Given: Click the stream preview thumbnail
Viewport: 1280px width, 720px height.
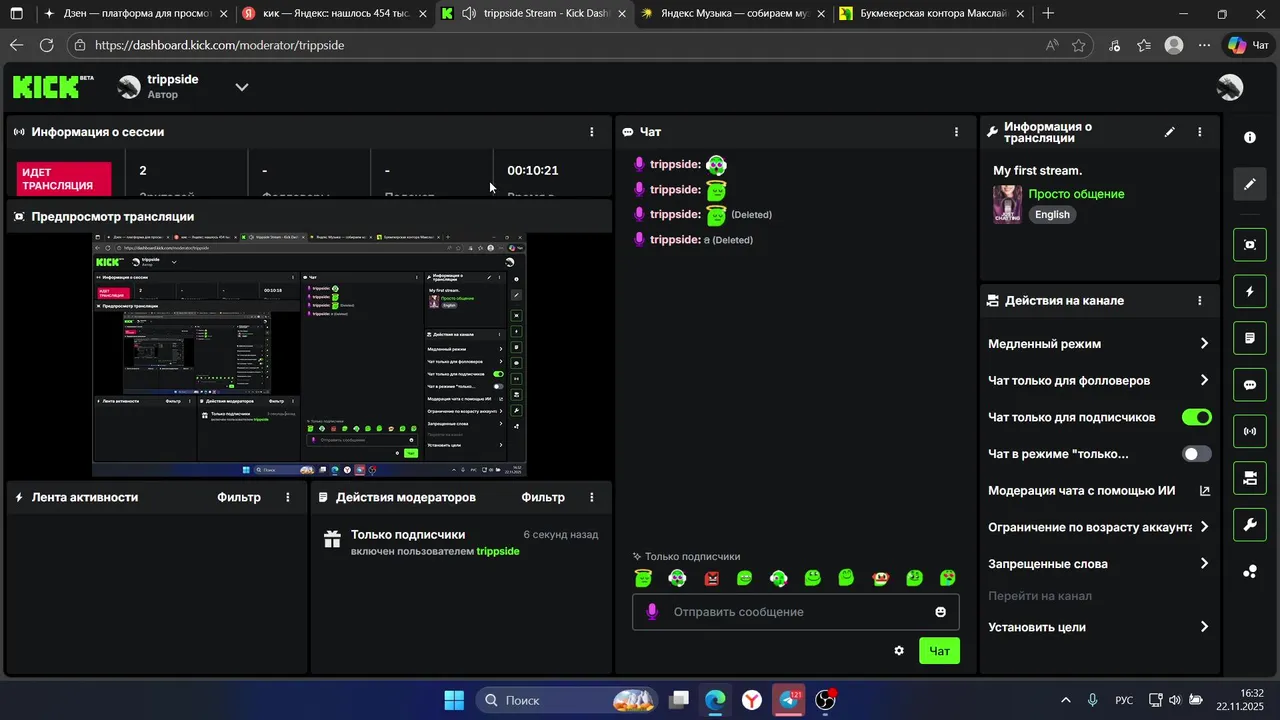Looking at the screenshot, I should [x=309, y=355].
